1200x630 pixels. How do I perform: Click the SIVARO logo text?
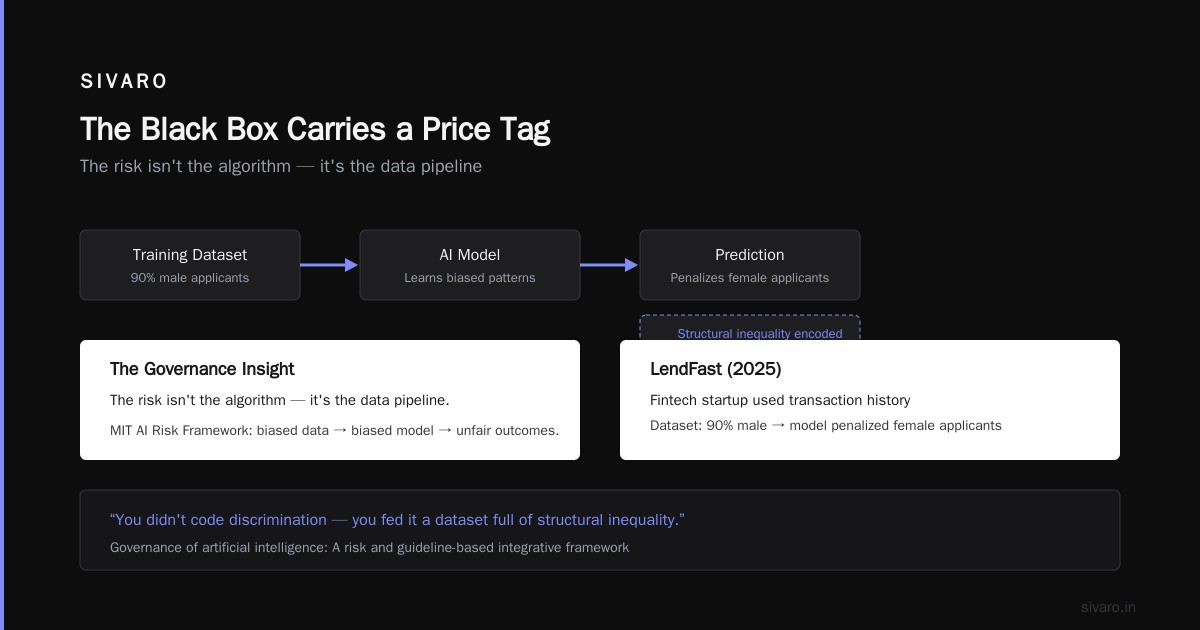[124, 82]
